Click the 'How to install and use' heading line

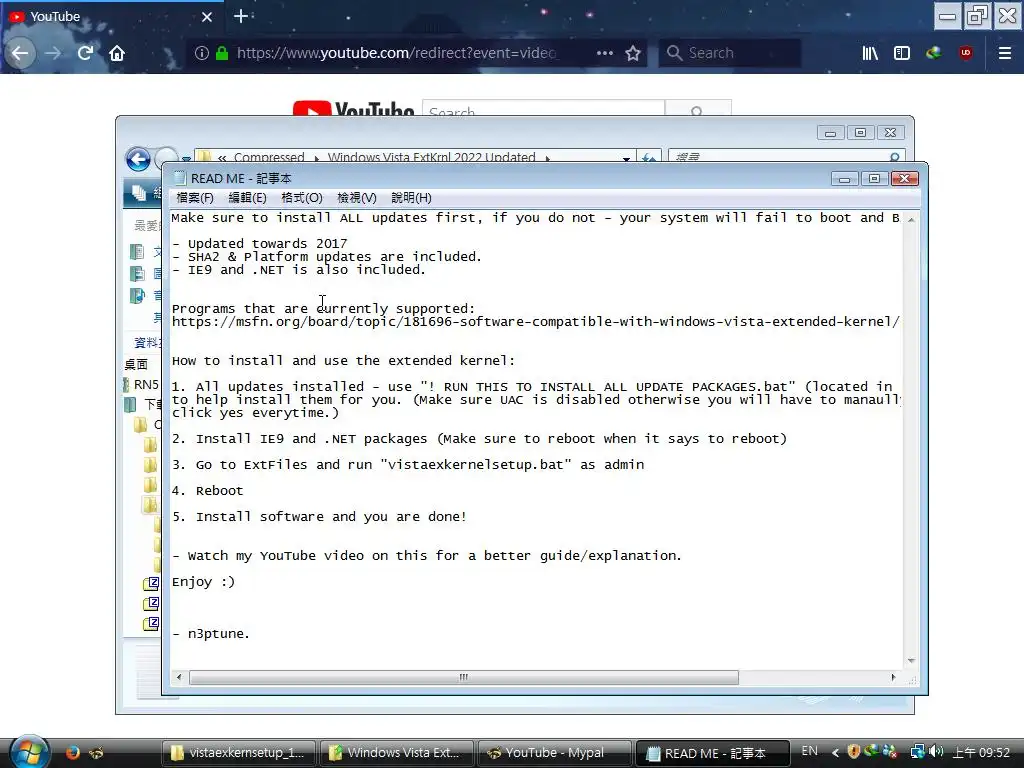coord(344,361)
